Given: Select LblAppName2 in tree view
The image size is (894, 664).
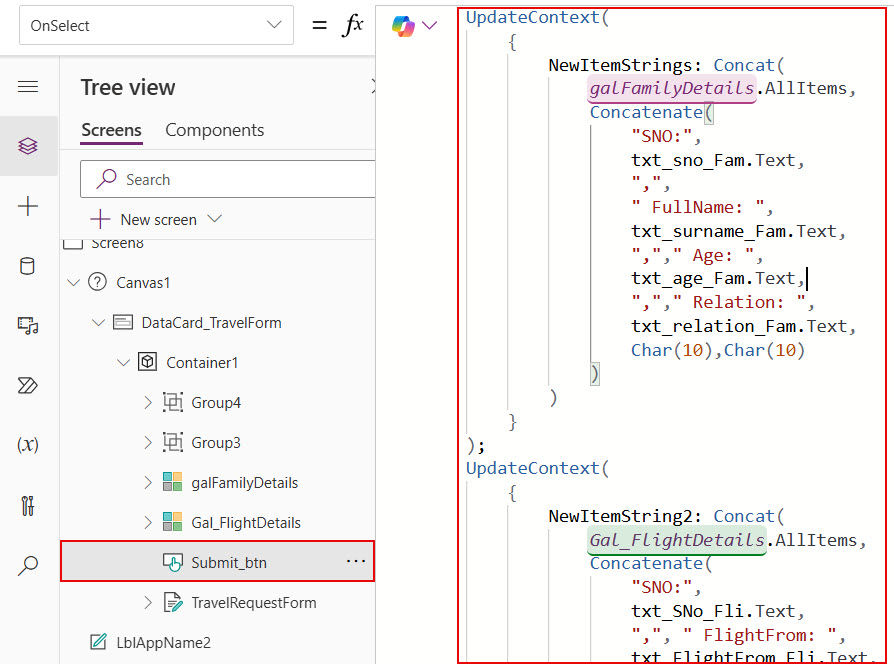Looking at the screenshot, I should point(163,642).
